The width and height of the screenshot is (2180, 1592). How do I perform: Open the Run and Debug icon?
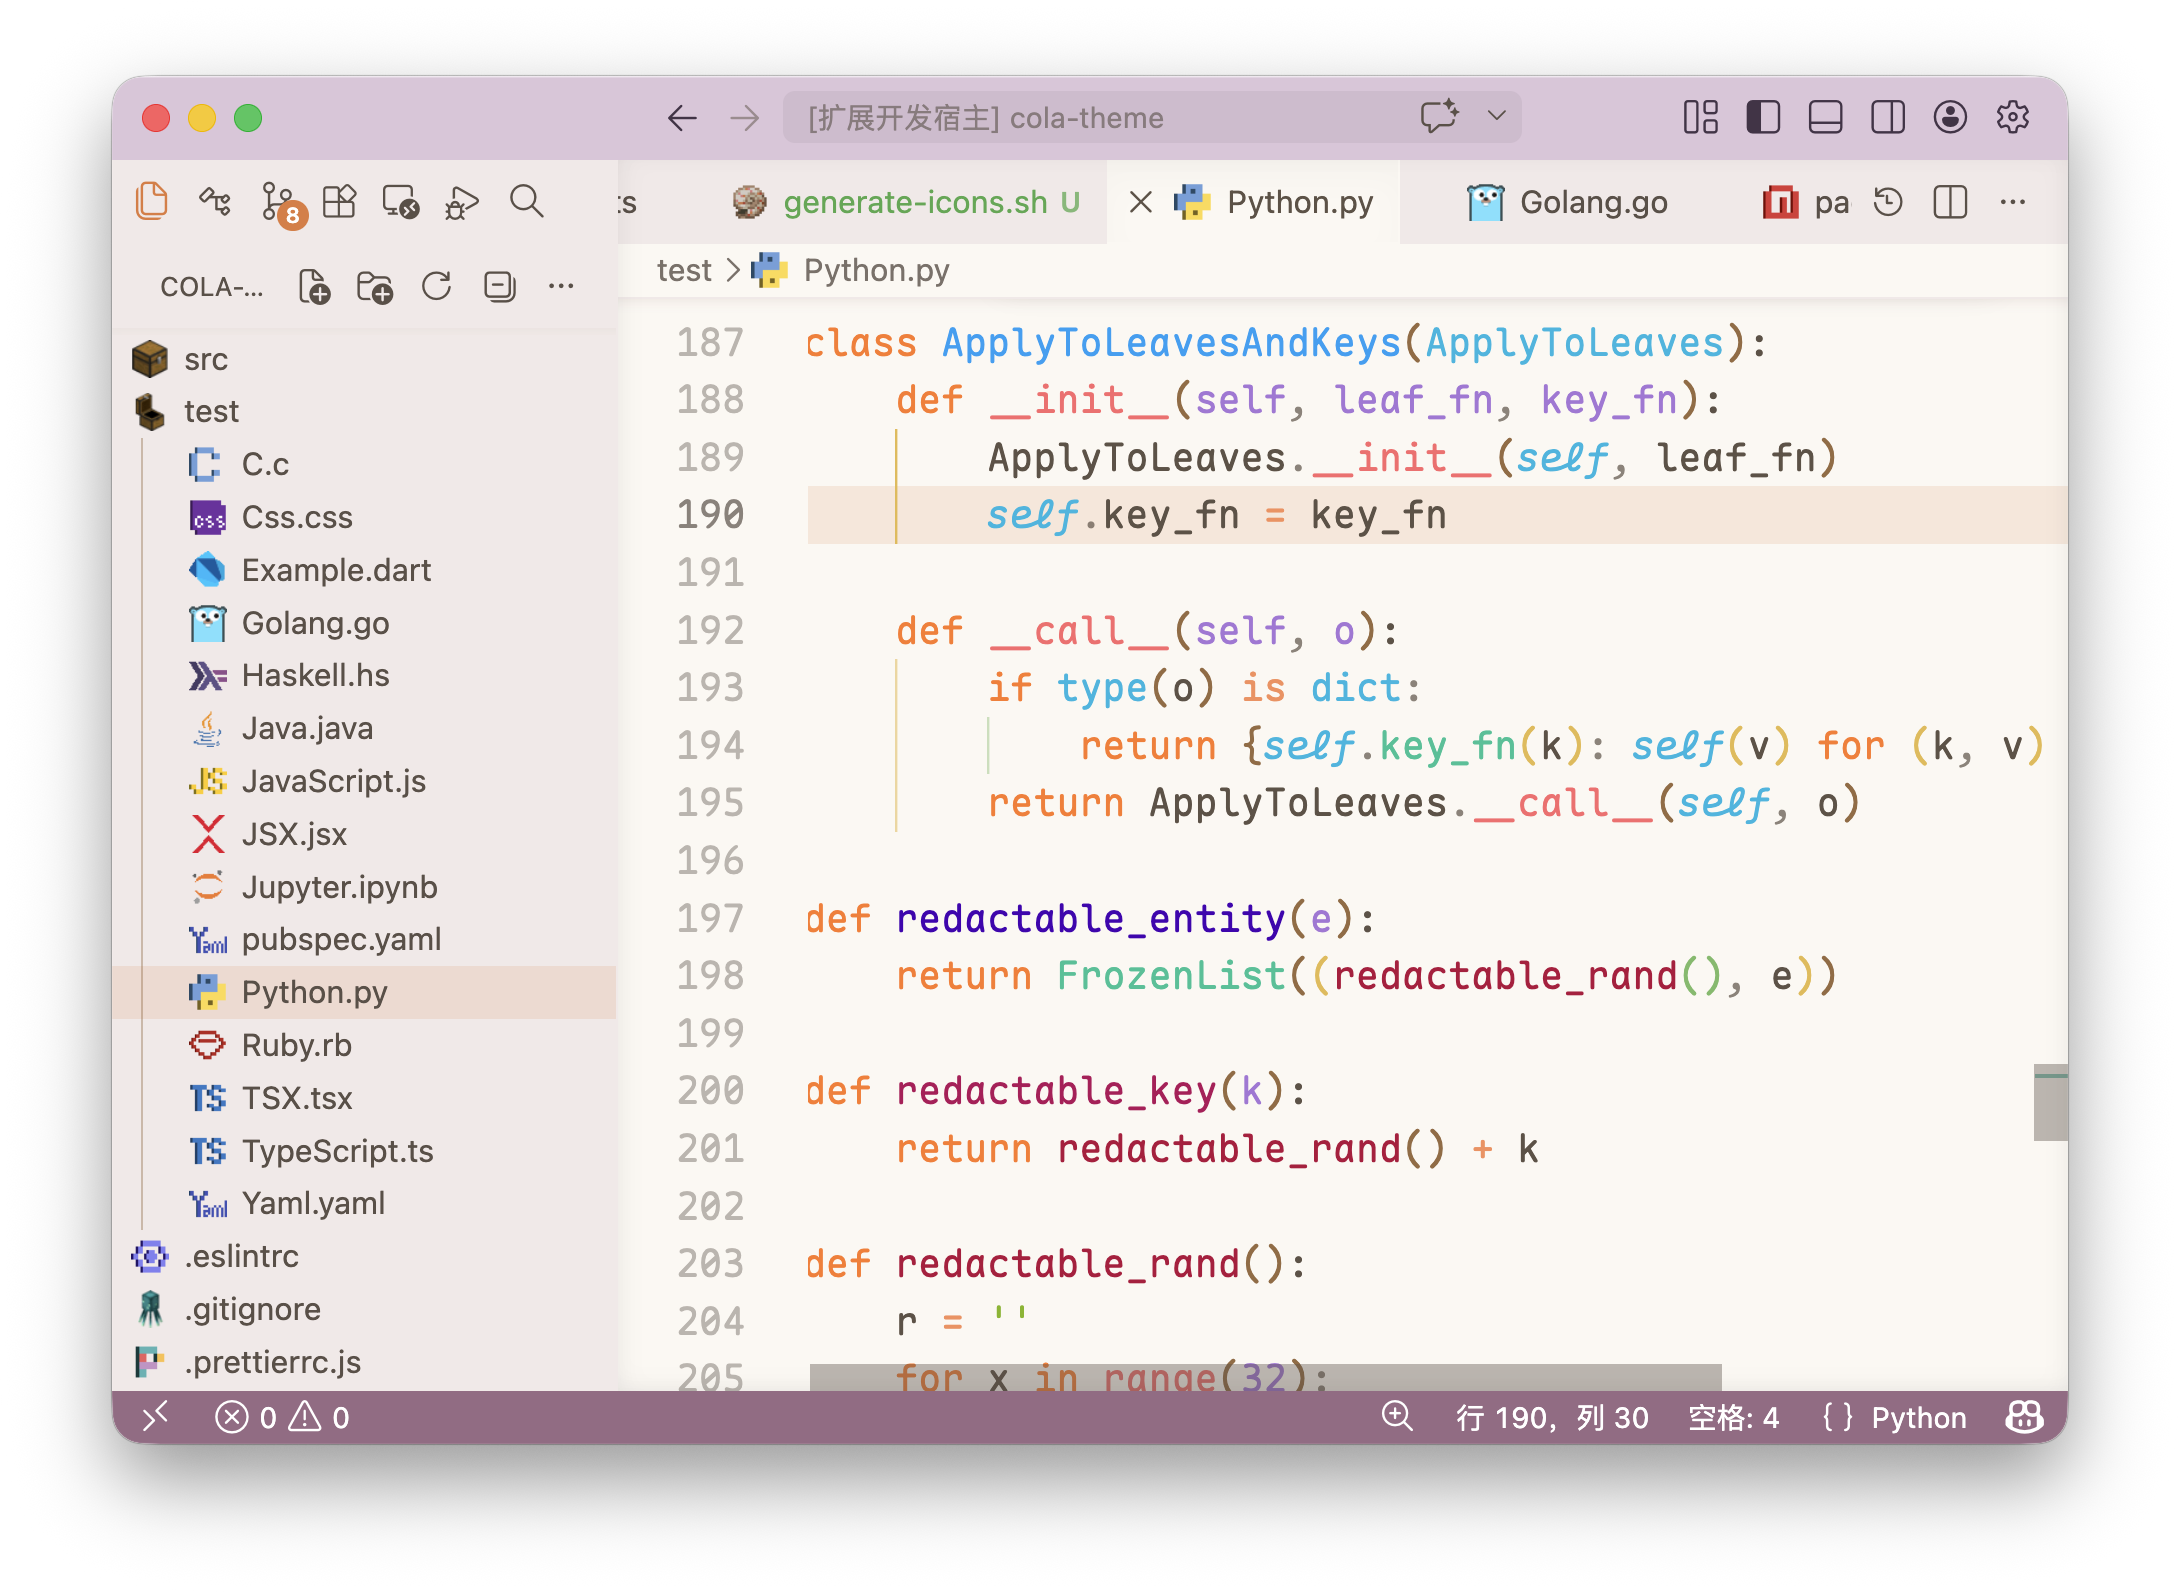coord(462,202)
